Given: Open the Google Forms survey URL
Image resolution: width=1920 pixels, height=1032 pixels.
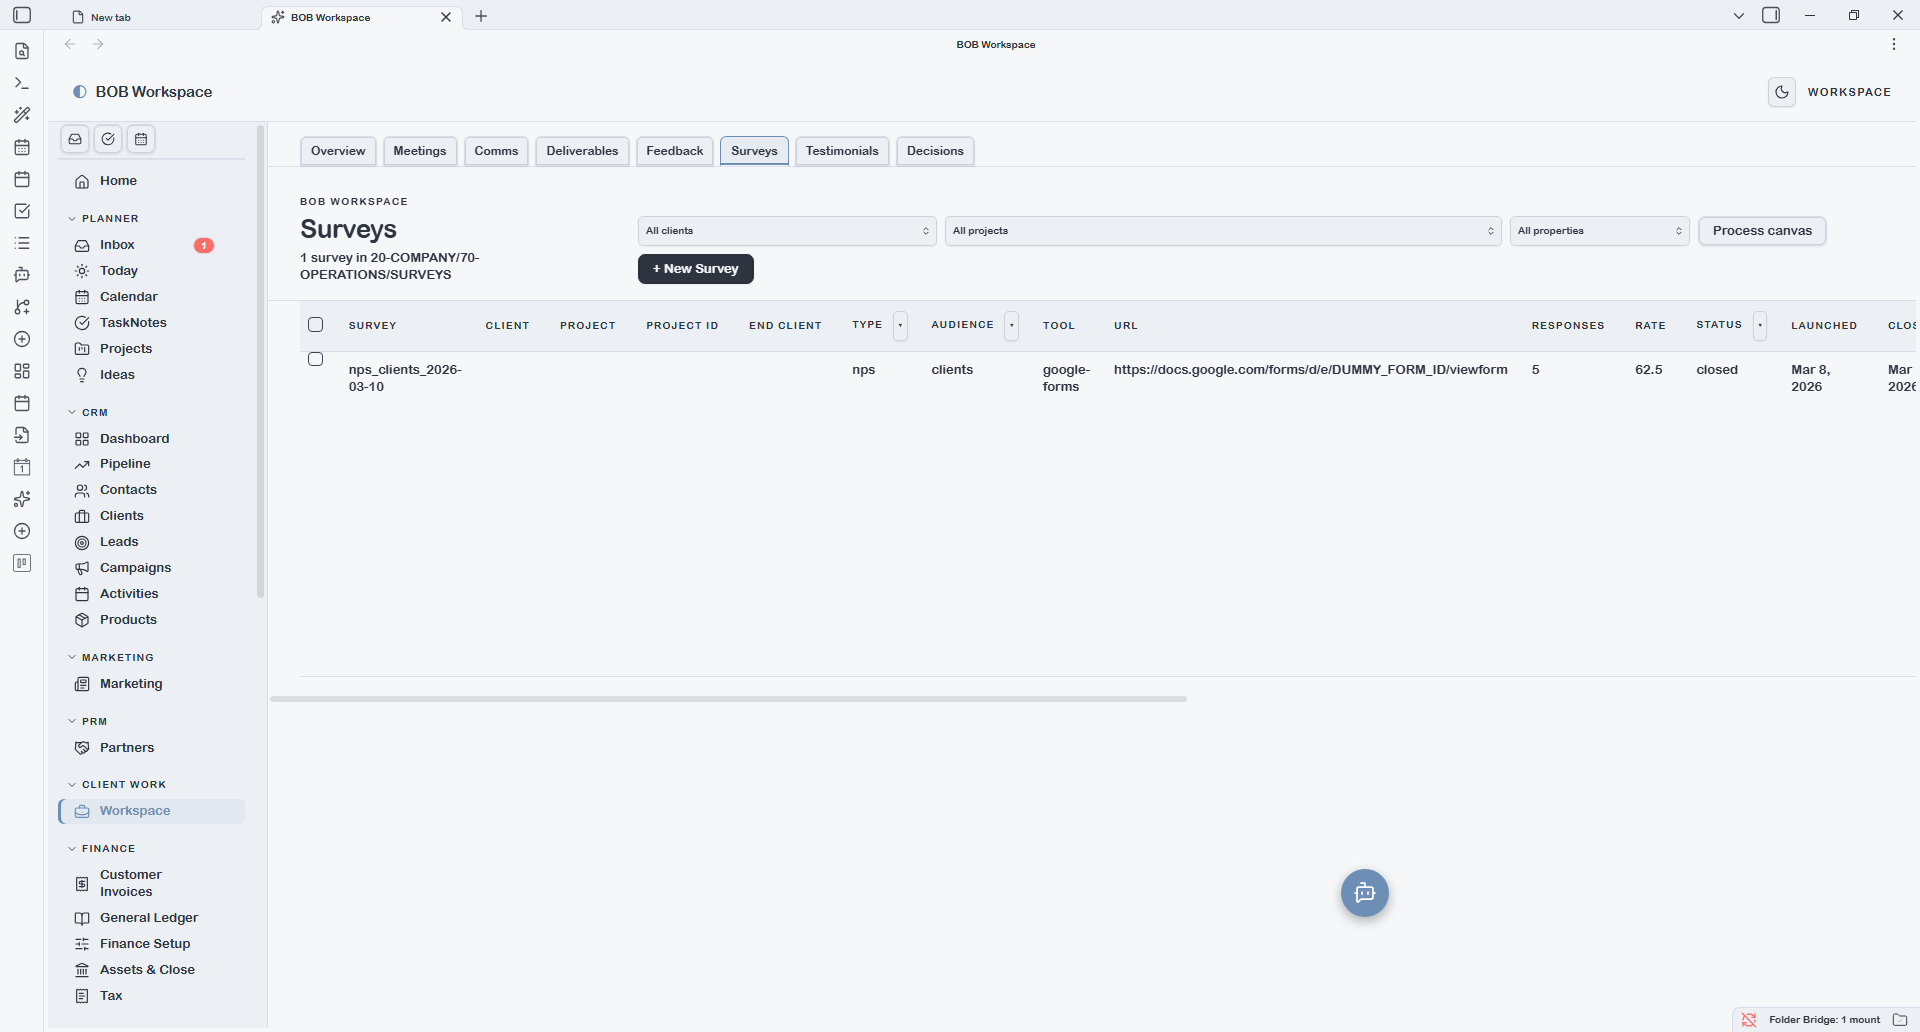Looking at the screenshot, I should (1310, 370).
